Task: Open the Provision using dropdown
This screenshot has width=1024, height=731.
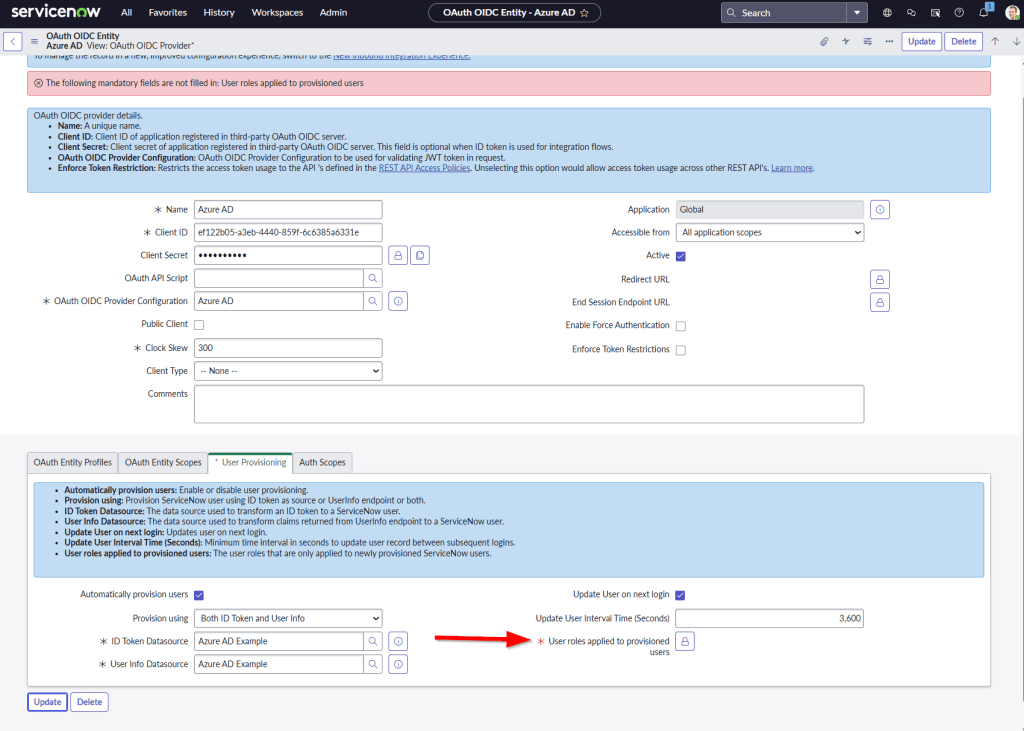Action: [x=288, y=618]
